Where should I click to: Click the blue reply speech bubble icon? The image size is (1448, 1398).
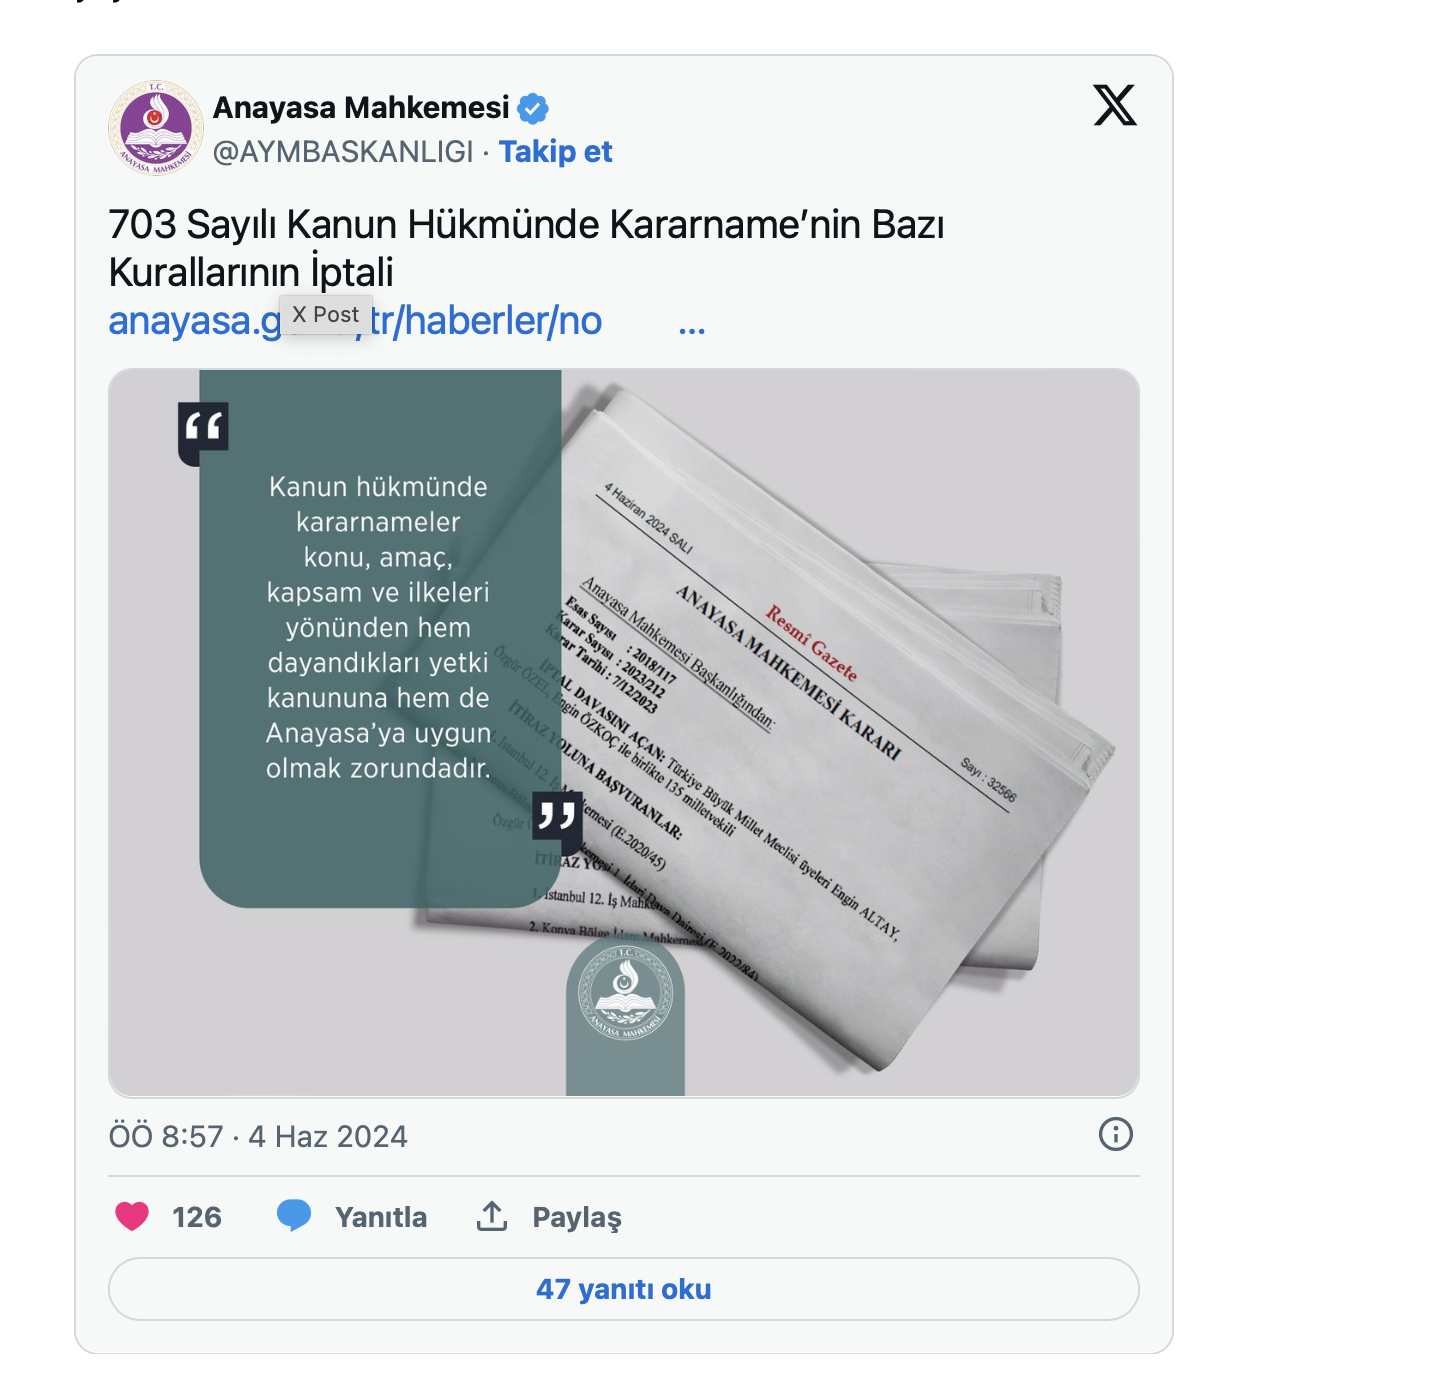click(294, 1216)
